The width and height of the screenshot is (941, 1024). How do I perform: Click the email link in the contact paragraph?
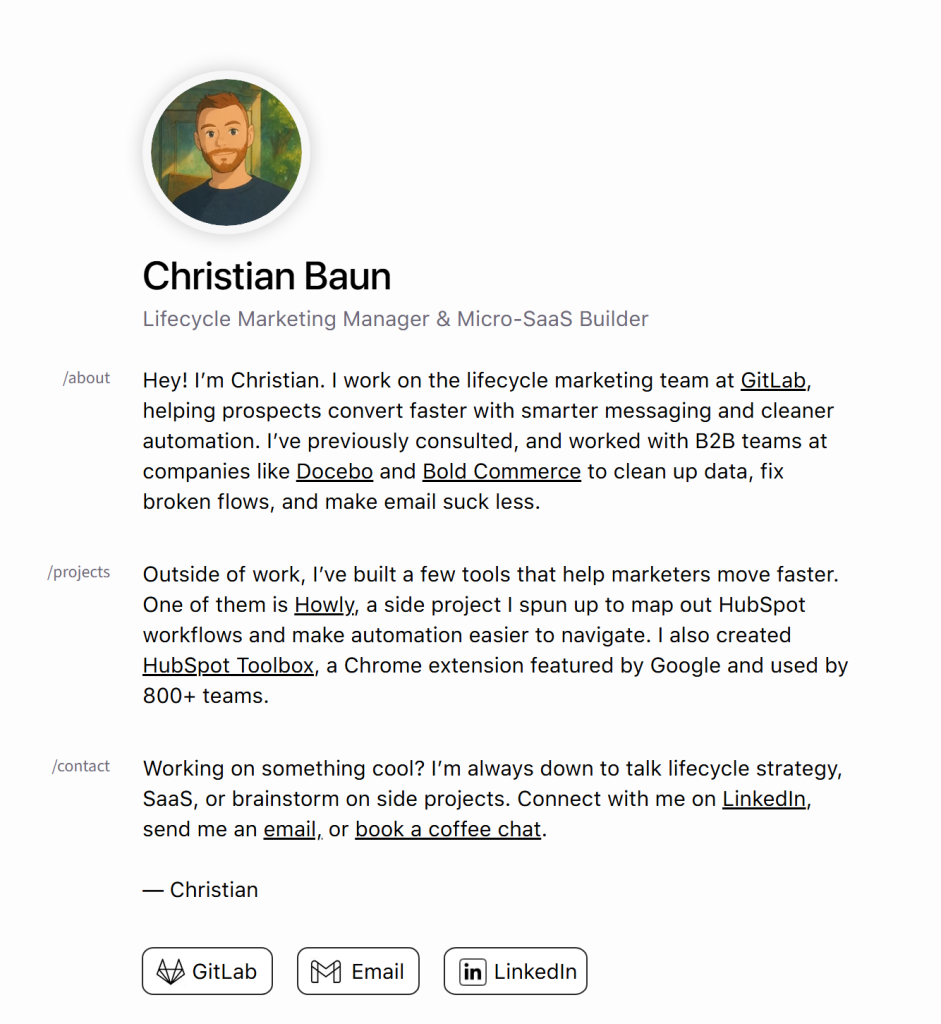click(x=289, y=828)
